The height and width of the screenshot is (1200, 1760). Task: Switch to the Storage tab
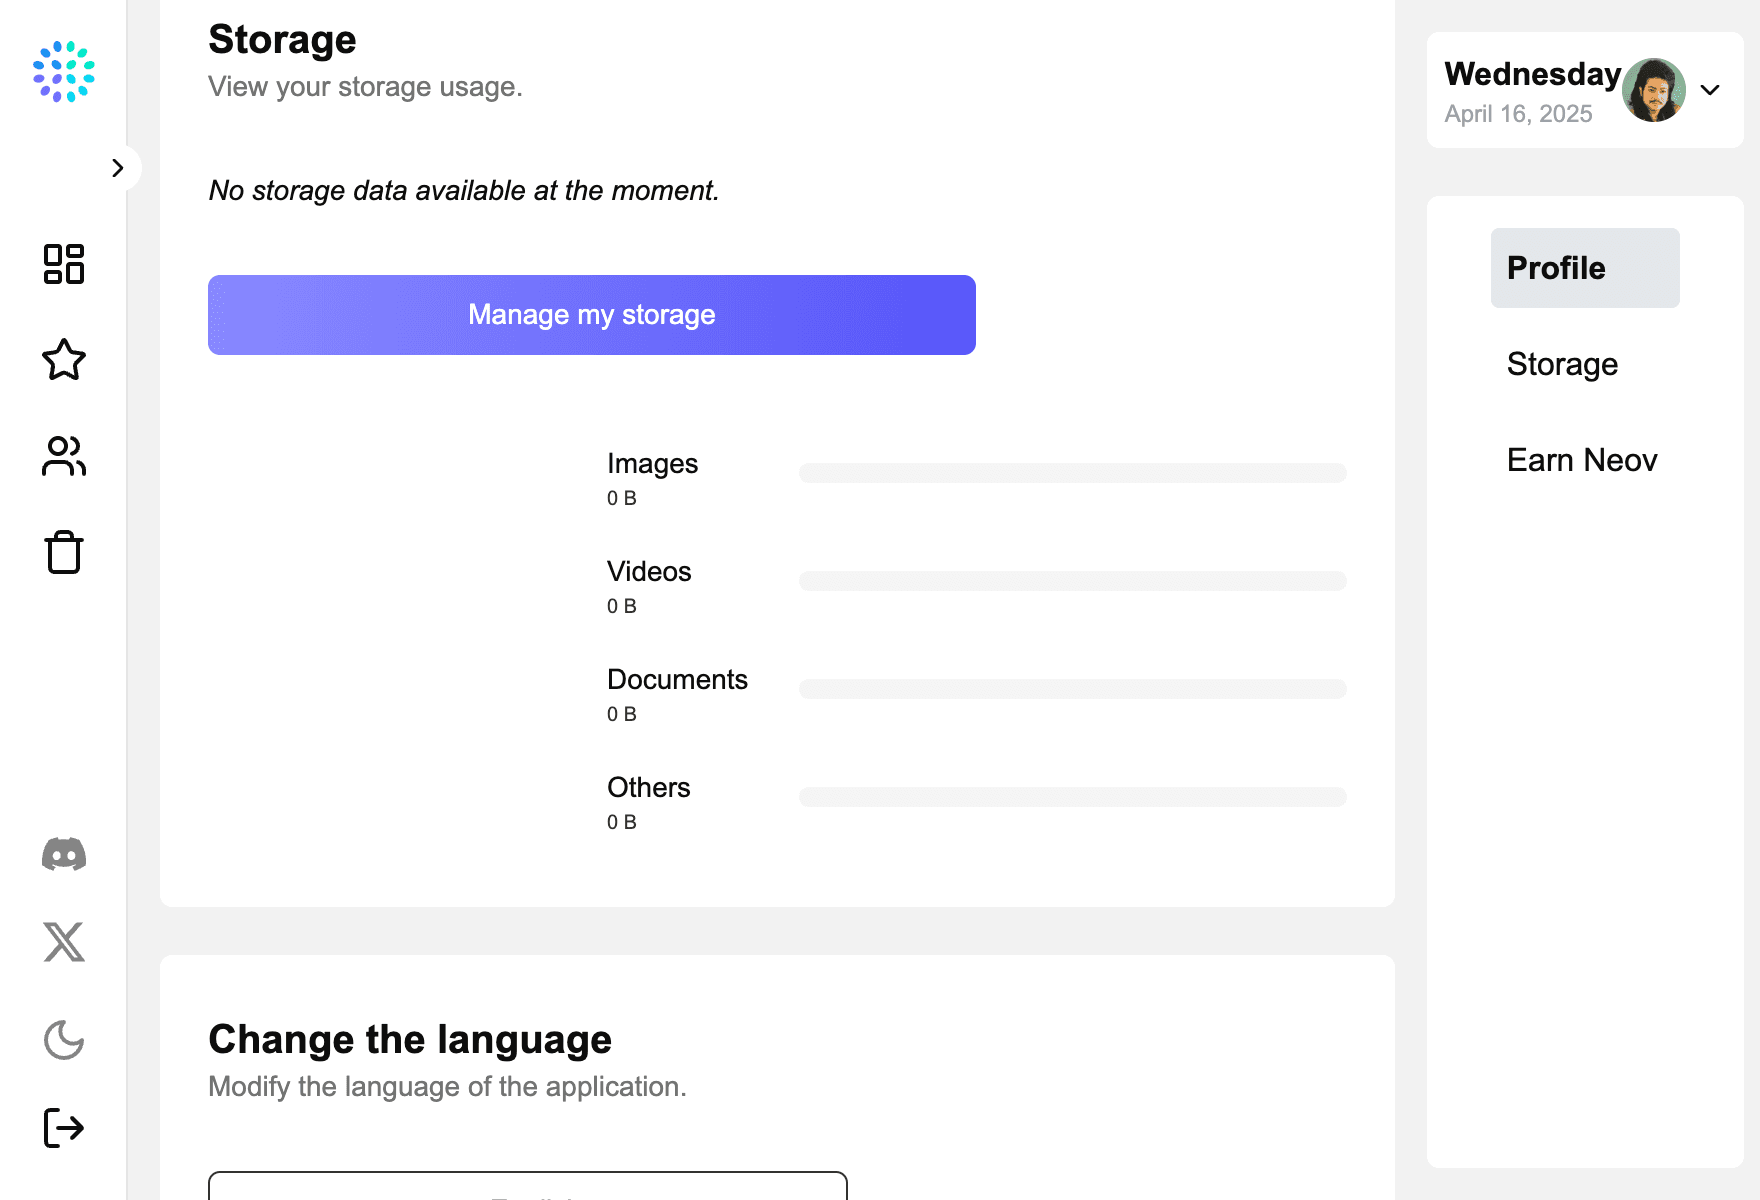tap(1562, 364)
